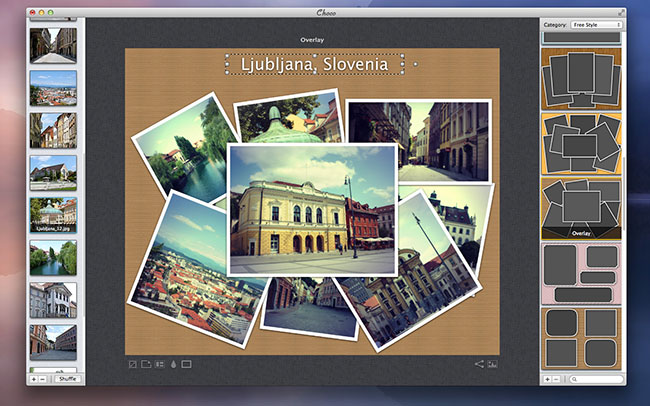Click the export image icon beside share

(492, 364)
